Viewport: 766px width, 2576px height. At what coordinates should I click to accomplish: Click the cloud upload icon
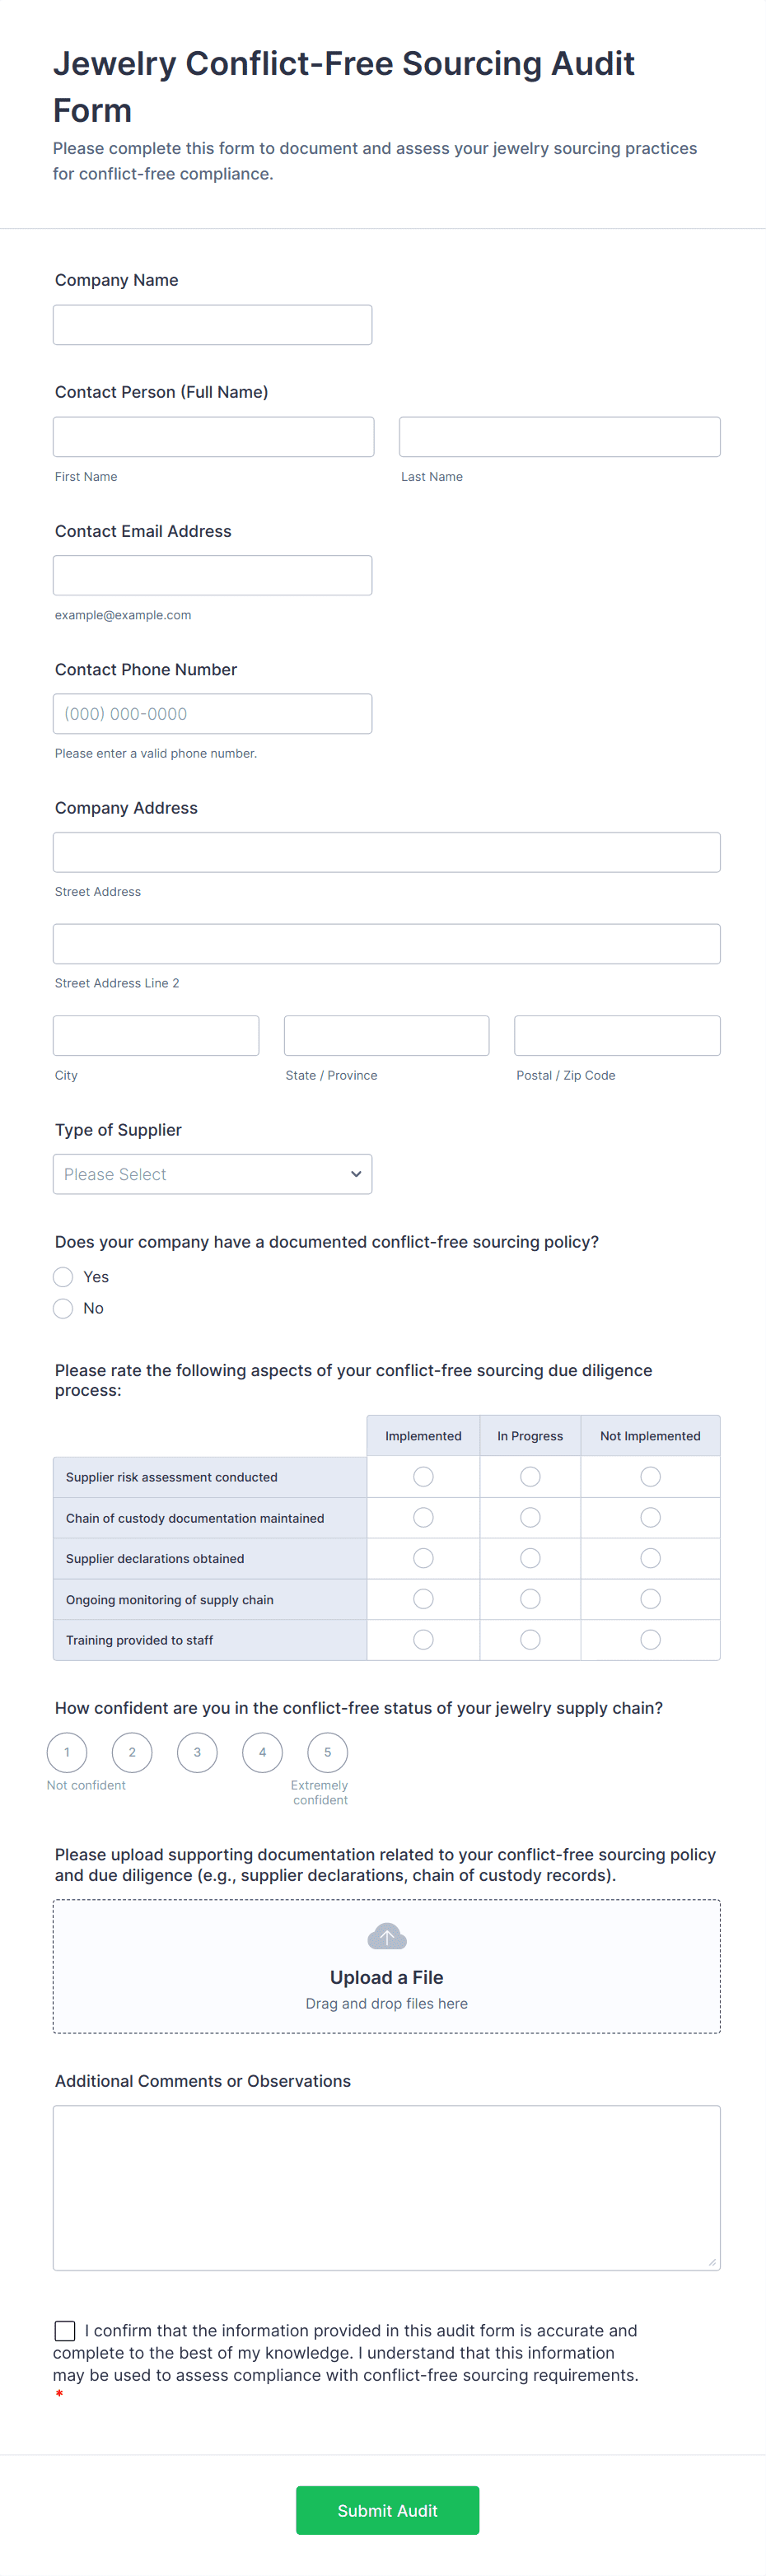click(386, 1937)
